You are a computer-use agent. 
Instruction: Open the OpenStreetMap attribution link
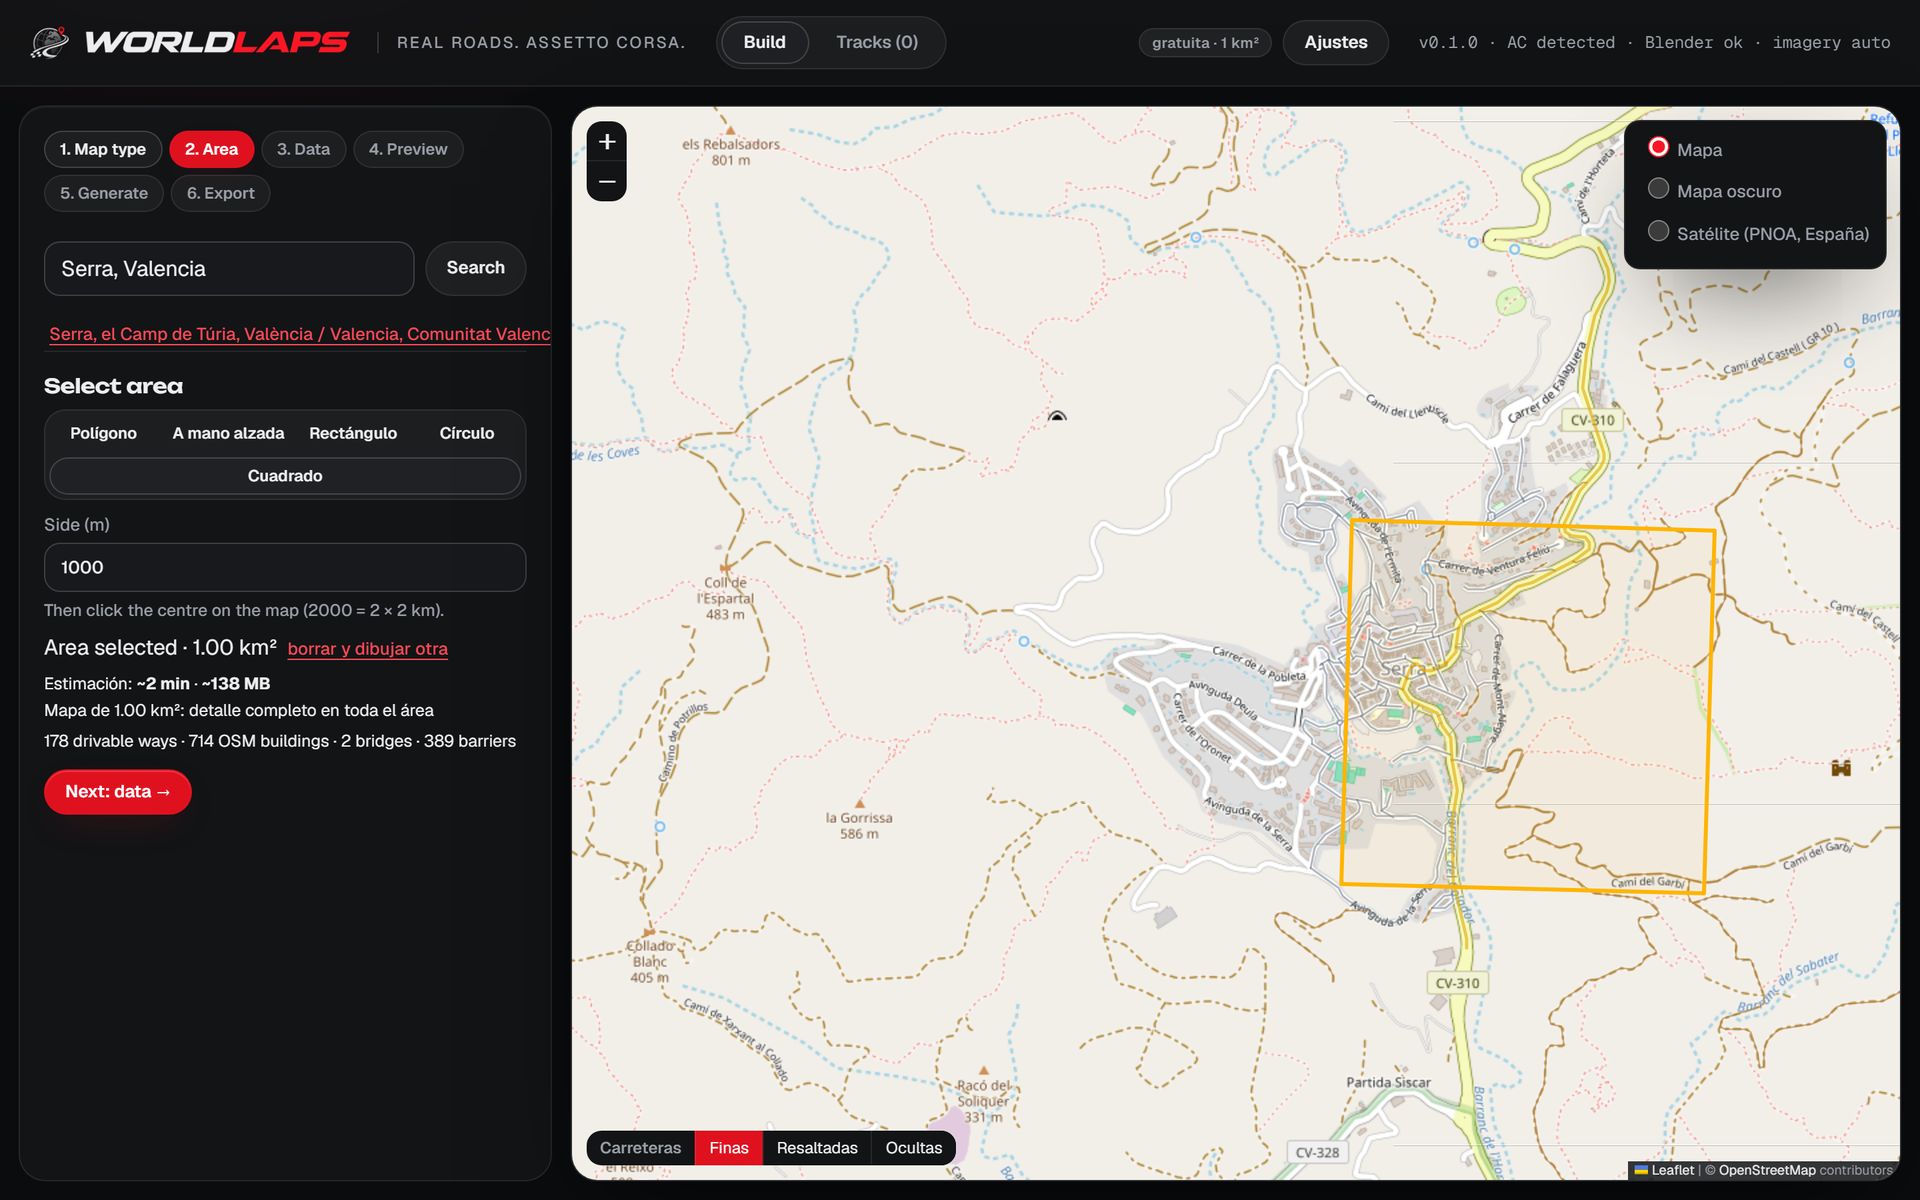click(x=1767, y=1170)
